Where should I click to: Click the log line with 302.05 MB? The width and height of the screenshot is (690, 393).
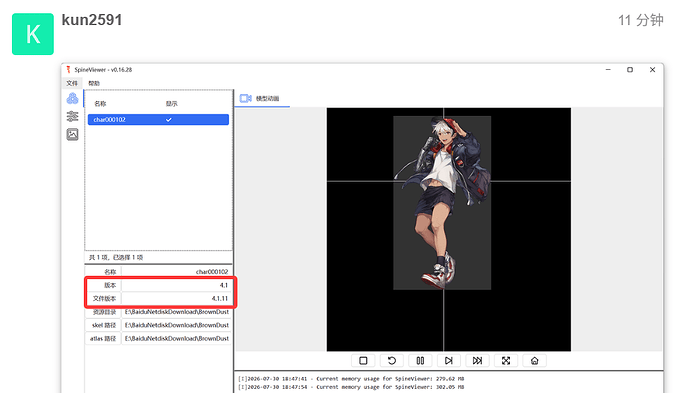(x=351, y=387)
